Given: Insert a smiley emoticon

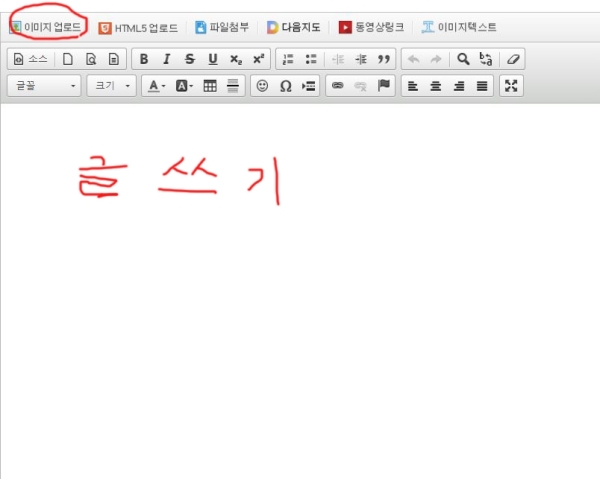Looking at the screenshot, I should coord(262,86).
